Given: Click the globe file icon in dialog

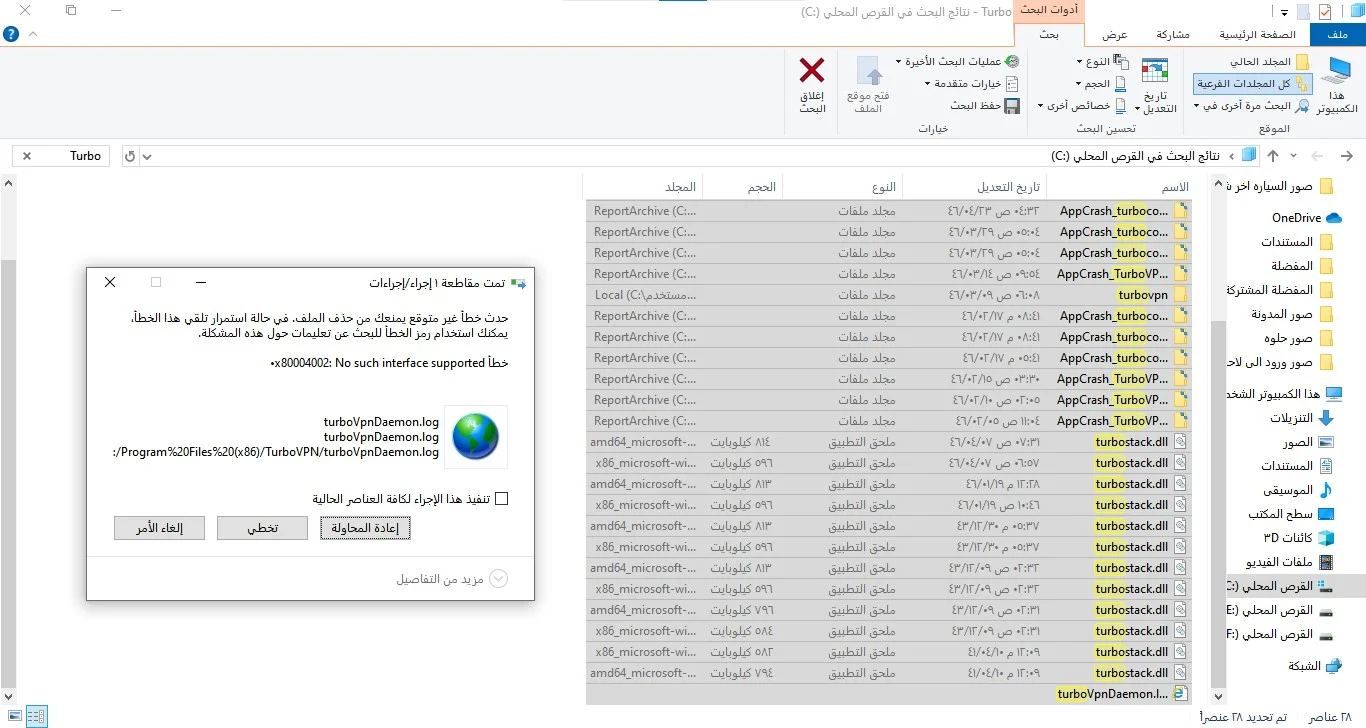Looking at the screenshot, I should 476,437.
